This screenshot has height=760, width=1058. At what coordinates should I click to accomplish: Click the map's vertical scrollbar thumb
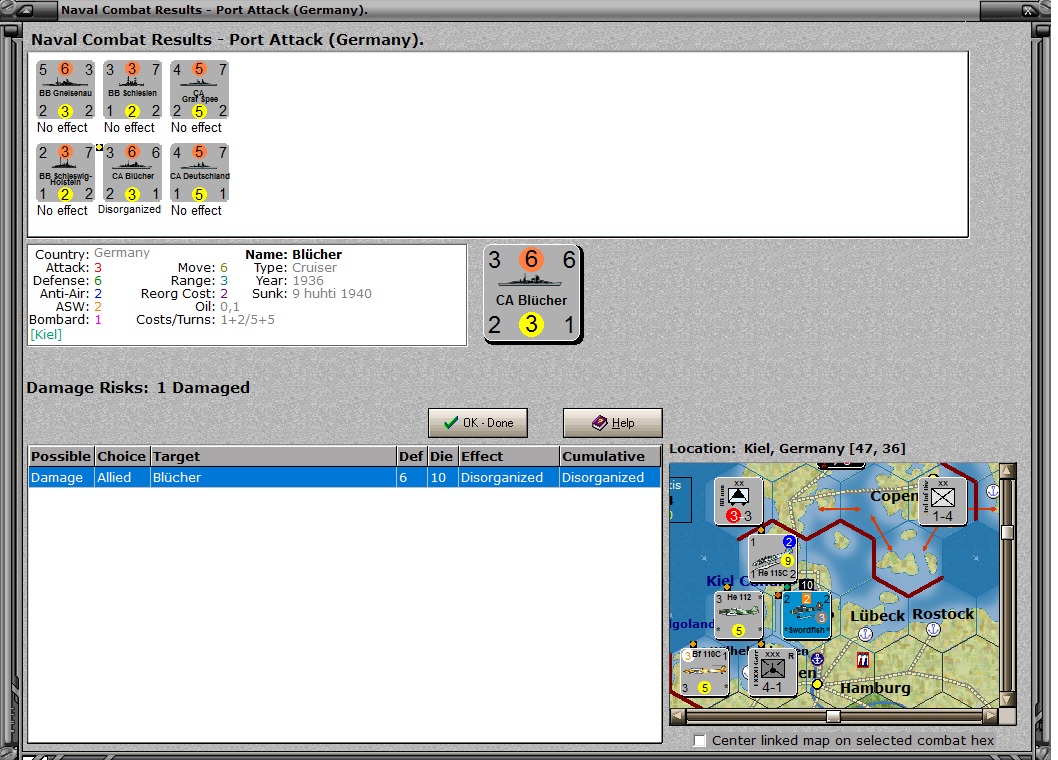coord(1007,533)
